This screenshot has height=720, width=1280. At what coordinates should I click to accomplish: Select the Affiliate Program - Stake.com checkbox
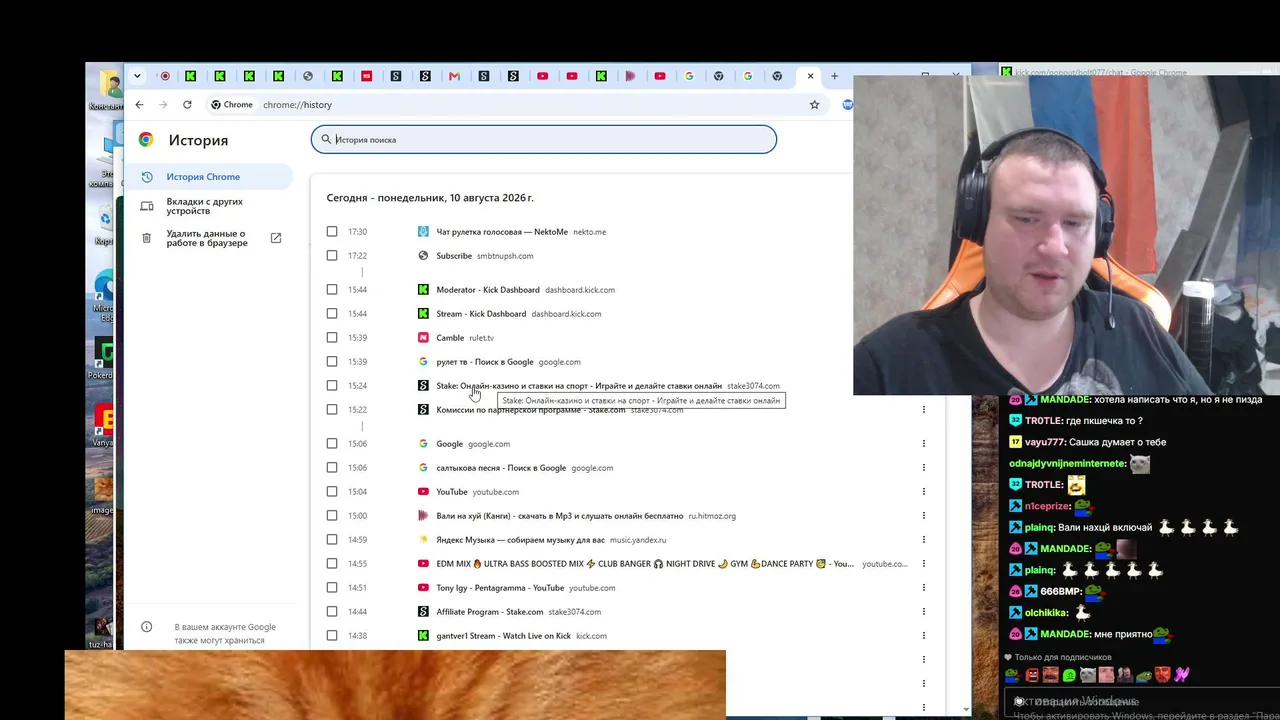(332, 612)
